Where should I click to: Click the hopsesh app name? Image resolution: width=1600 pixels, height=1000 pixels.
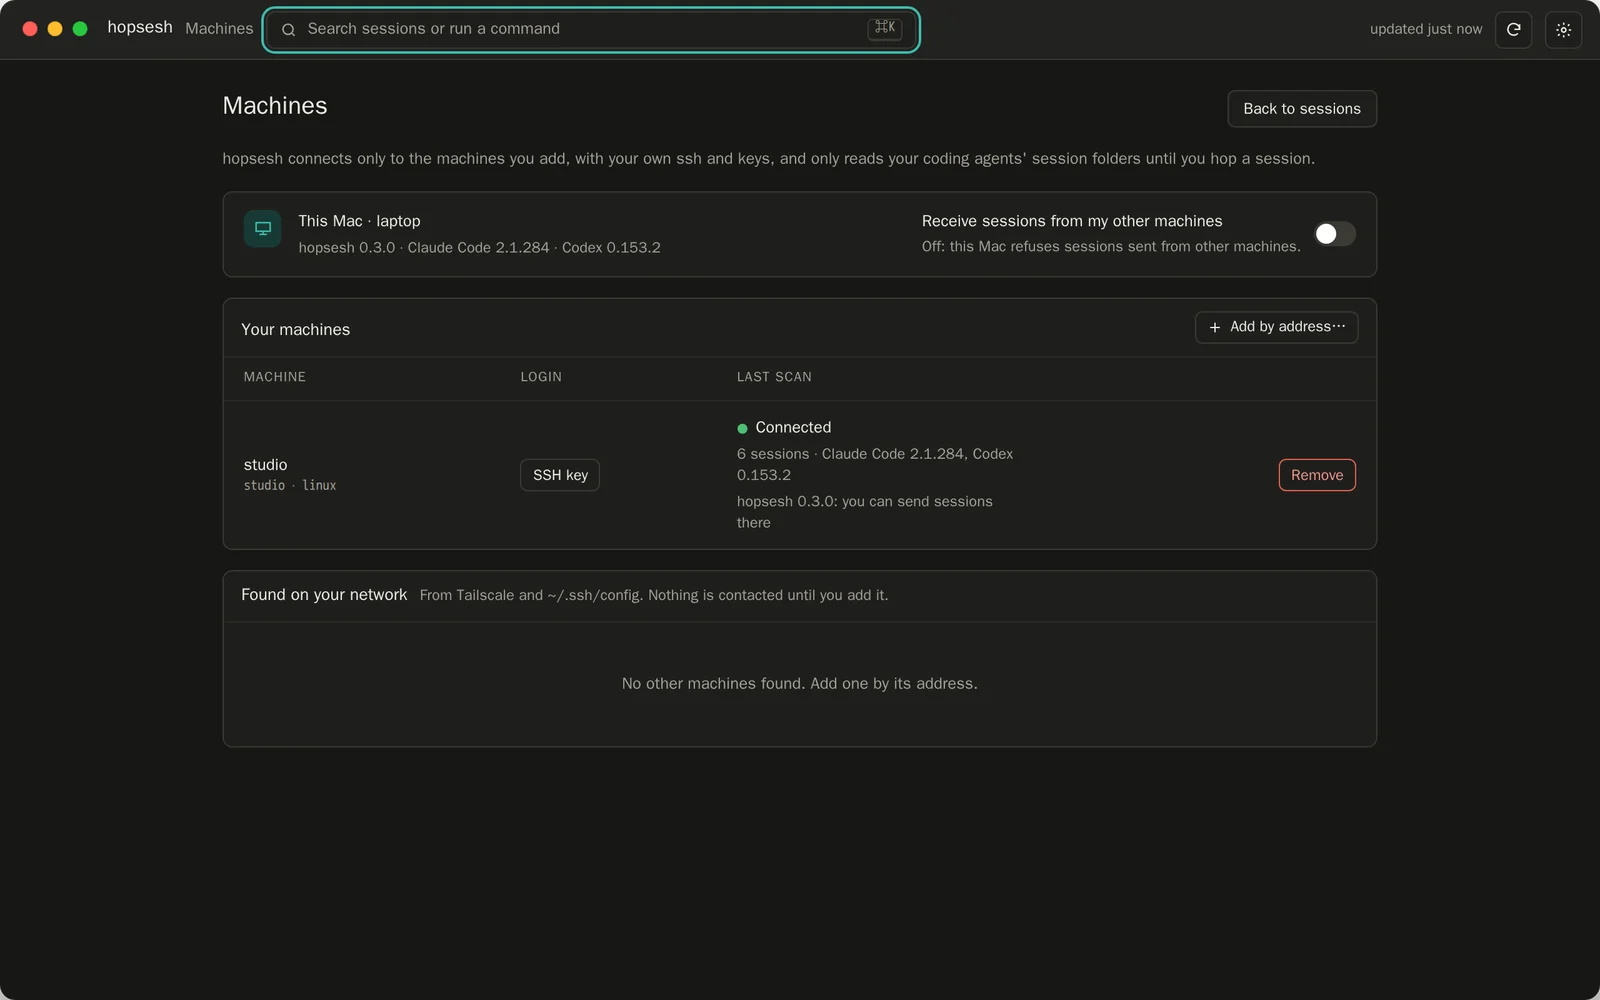tap(140, 27)
